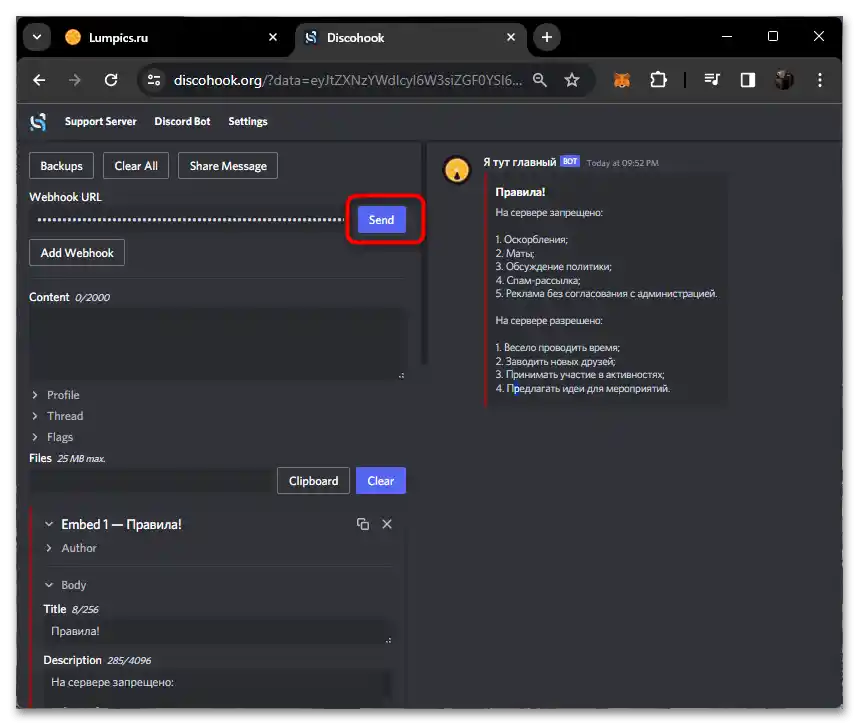Send the message to webhook
This screenshot has height=725, width=859.
[381, 220]
